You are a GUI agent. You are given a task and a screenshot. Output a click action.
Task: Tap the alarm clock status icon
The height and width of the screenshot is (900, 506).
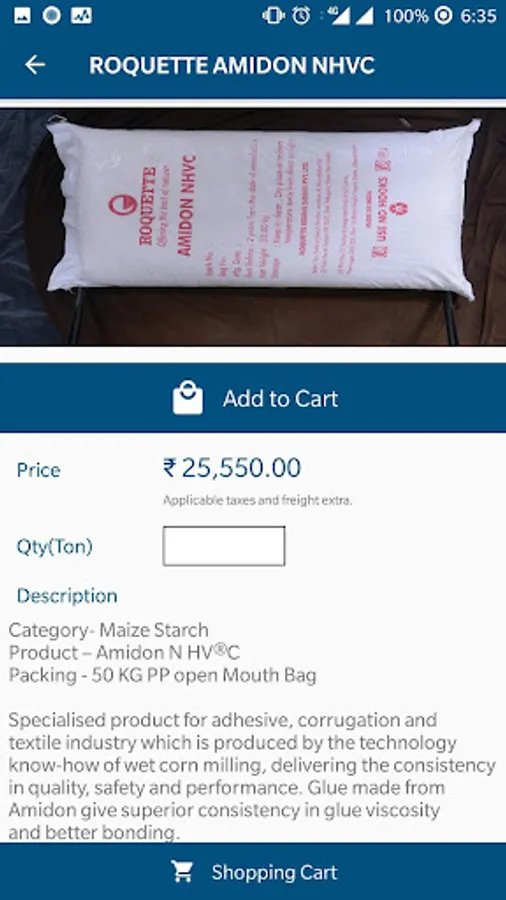[301, 15]
